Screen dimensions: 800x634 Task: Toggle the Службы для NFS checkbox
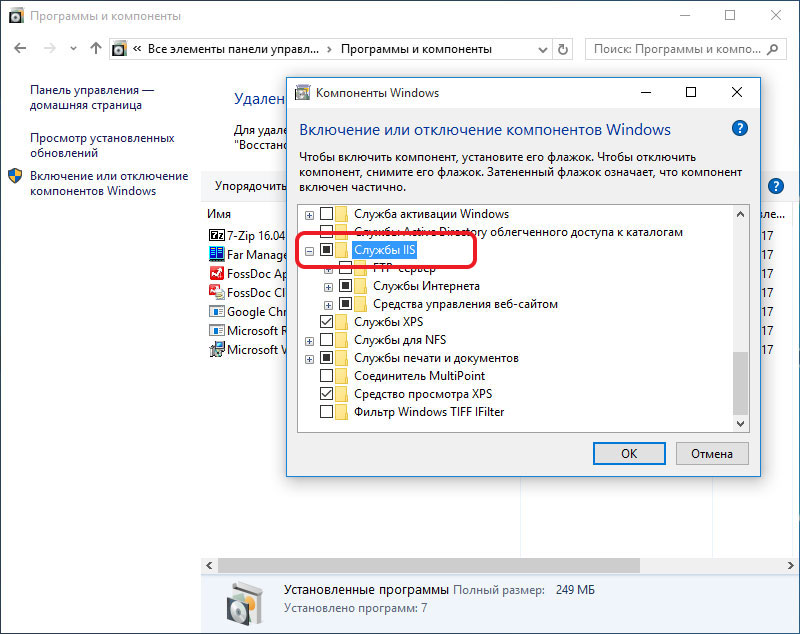click(x=327, y=339)
